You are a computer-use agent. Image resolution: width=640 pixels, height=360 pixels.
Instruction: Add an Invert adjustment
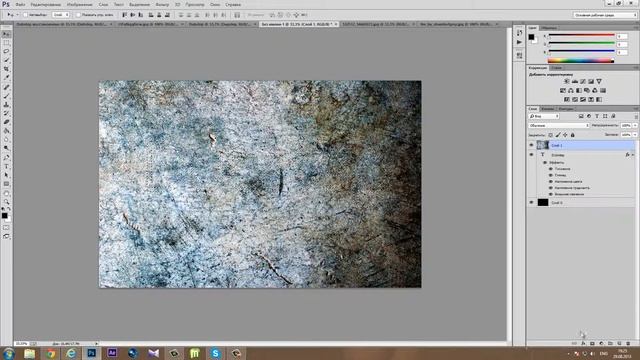567,100
